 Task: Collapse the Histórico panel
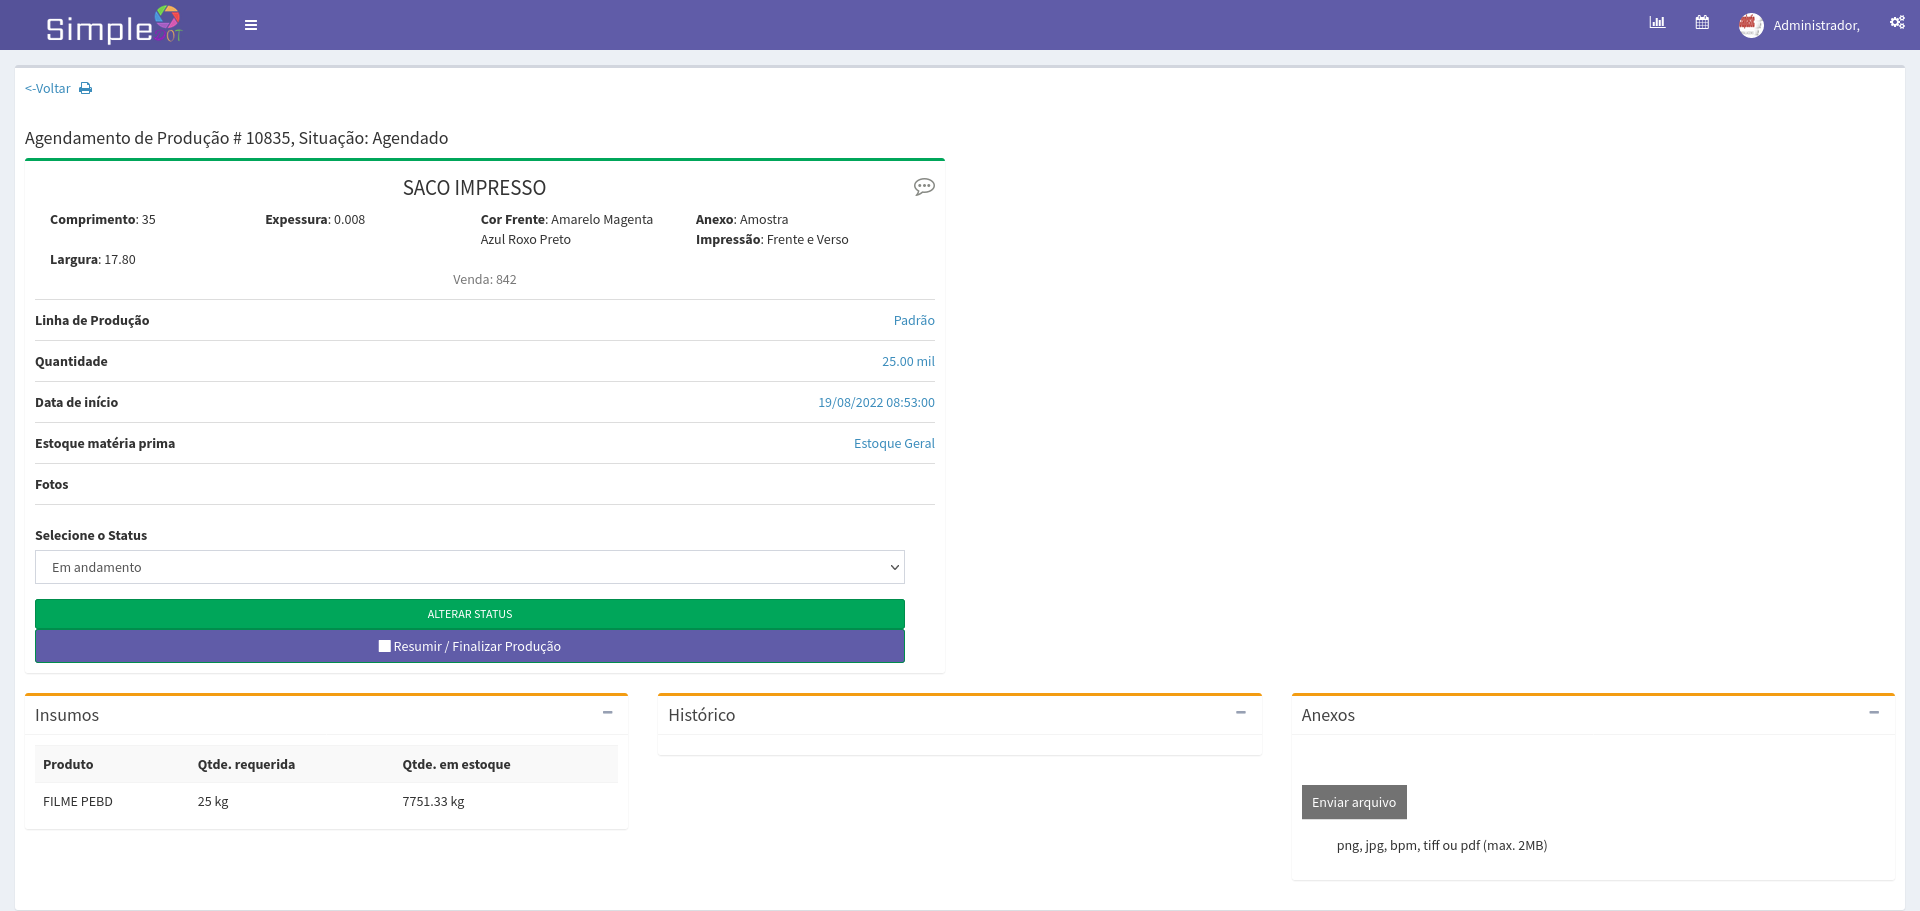click(1240, 713)
